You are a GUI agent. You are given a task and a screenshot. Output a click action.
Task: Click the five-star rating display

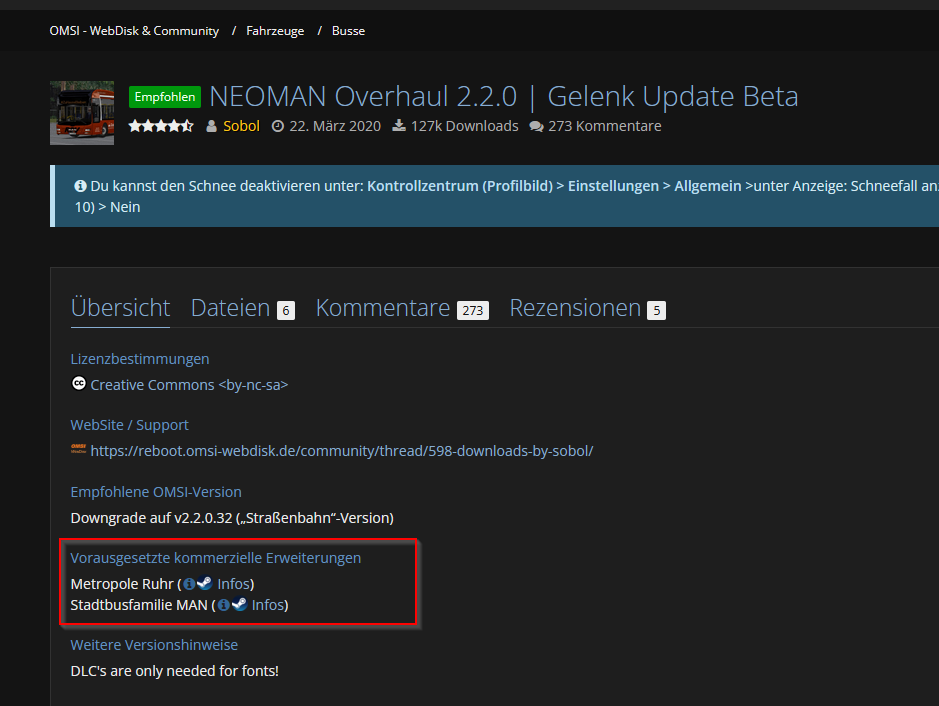[160, 126]
